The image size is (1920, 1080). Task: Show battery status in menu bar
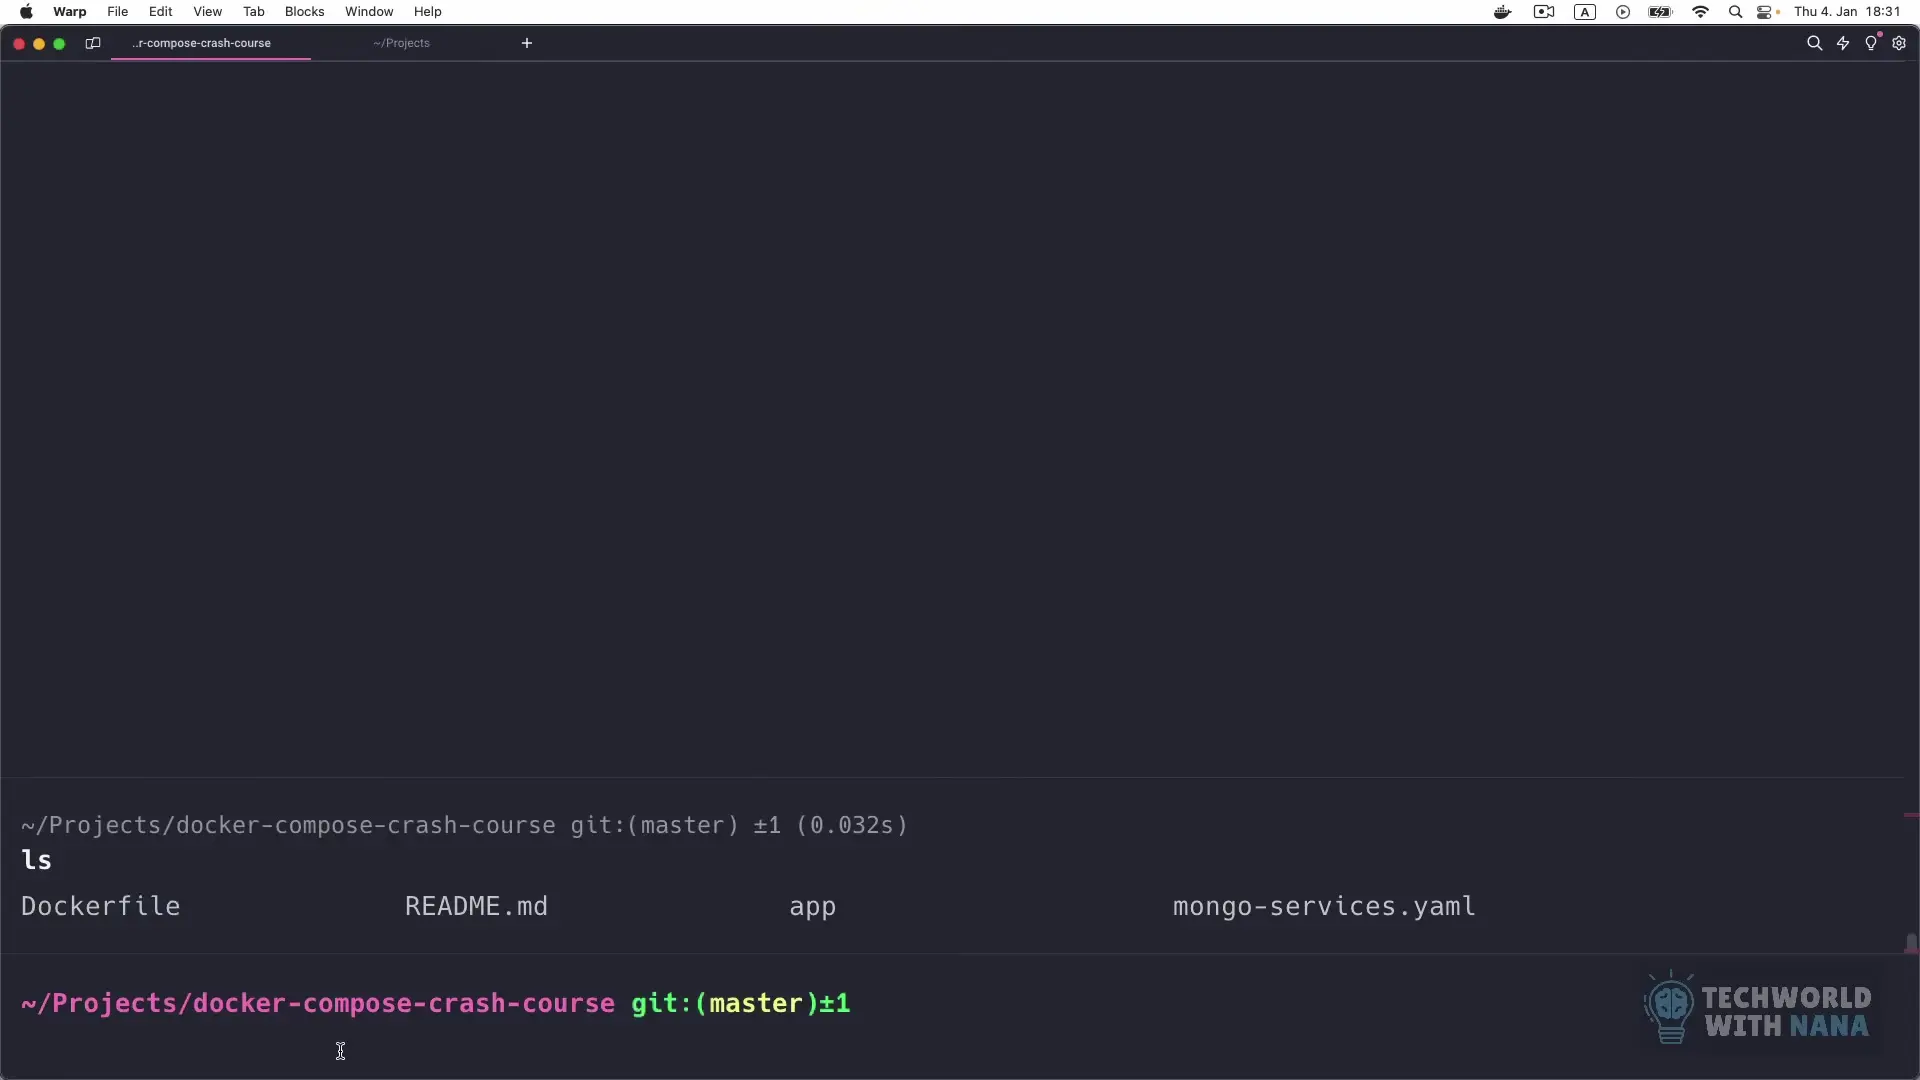click(x=1661, y=12)
